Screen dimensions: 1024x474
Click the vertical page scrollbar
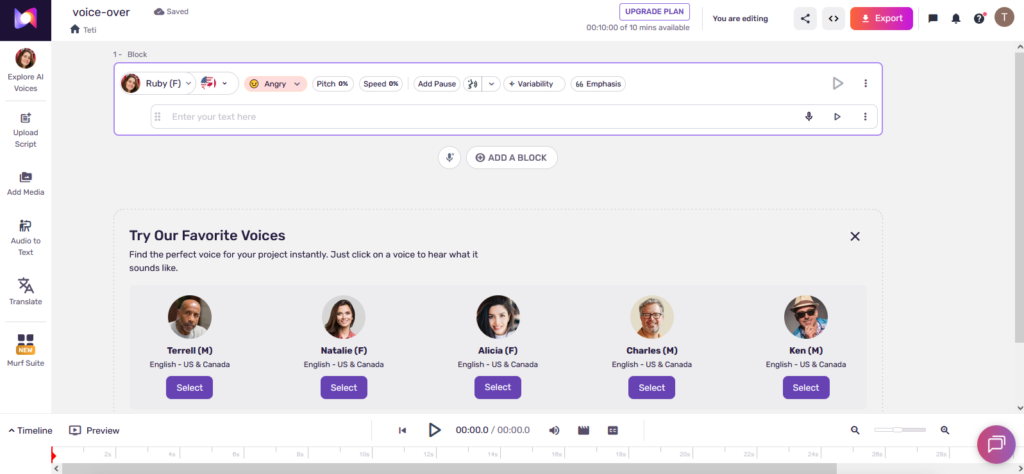tap(1019, 196)
